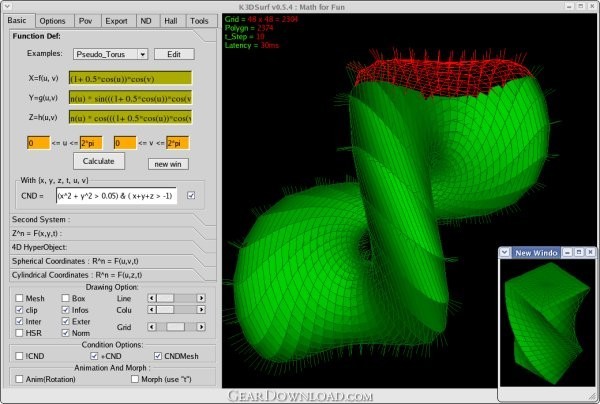600x404 pixels.
Task: Click into the Y=g(u,v) formula field
Action: coord(130,98)
